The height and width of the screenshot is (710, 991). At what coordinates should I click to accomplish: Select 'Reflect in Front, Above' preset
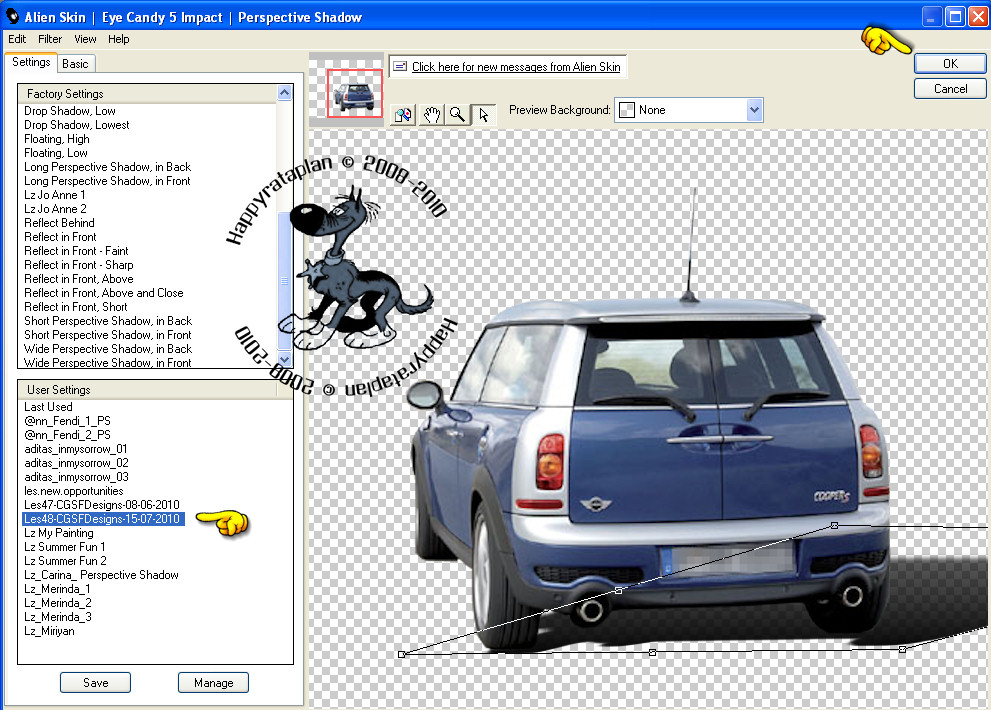pyautogui.click(x=79, y=279)
